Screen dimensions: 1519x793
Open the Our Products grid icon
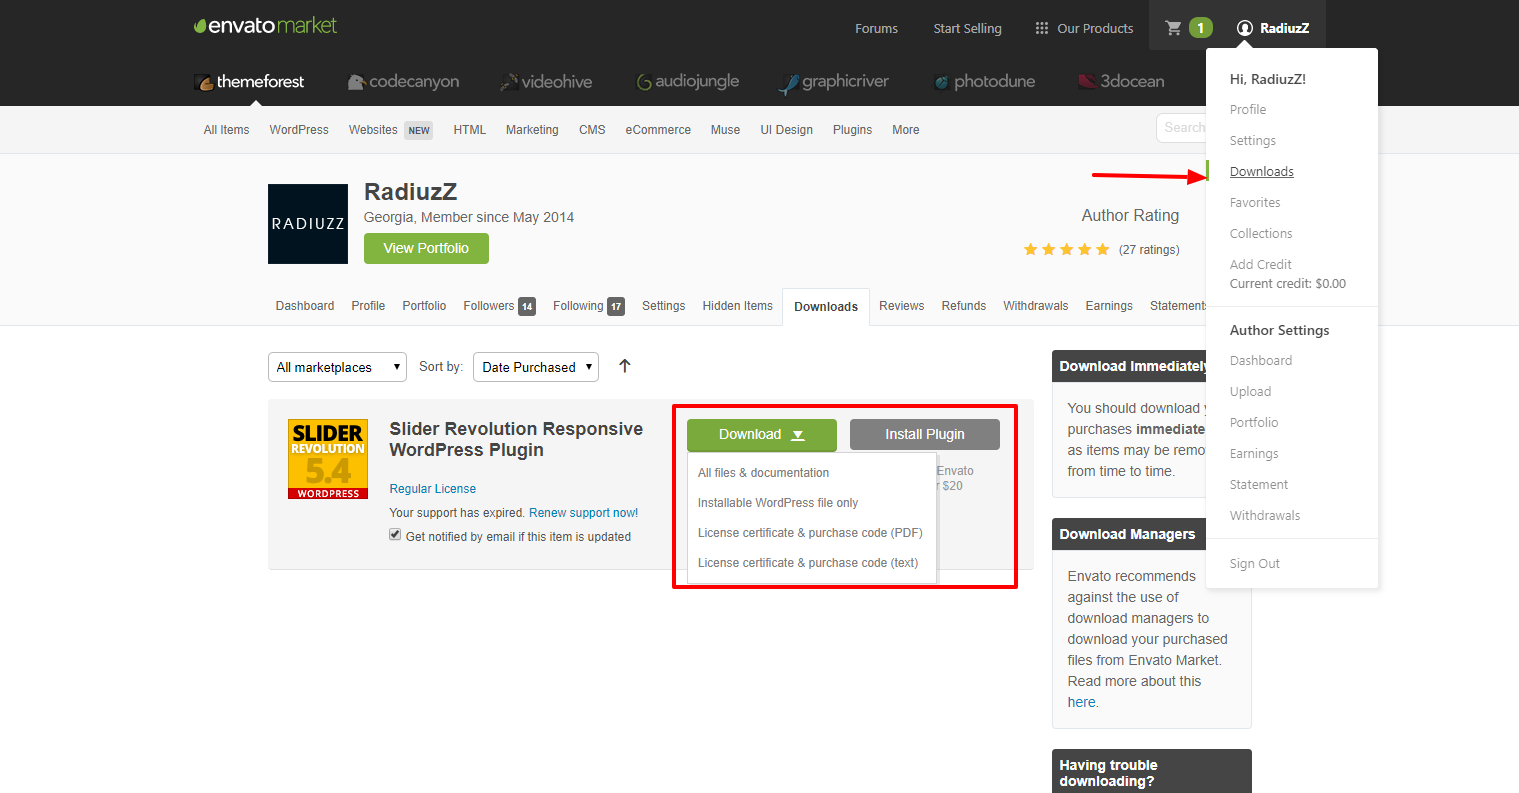point(1041,28)
